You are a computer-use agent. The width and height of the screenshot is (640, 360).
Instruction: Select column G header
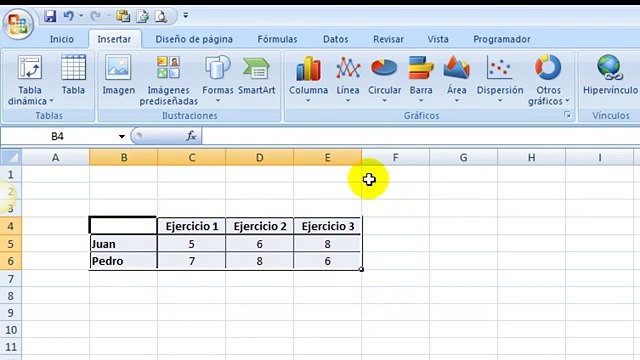(x=463, y=158)
